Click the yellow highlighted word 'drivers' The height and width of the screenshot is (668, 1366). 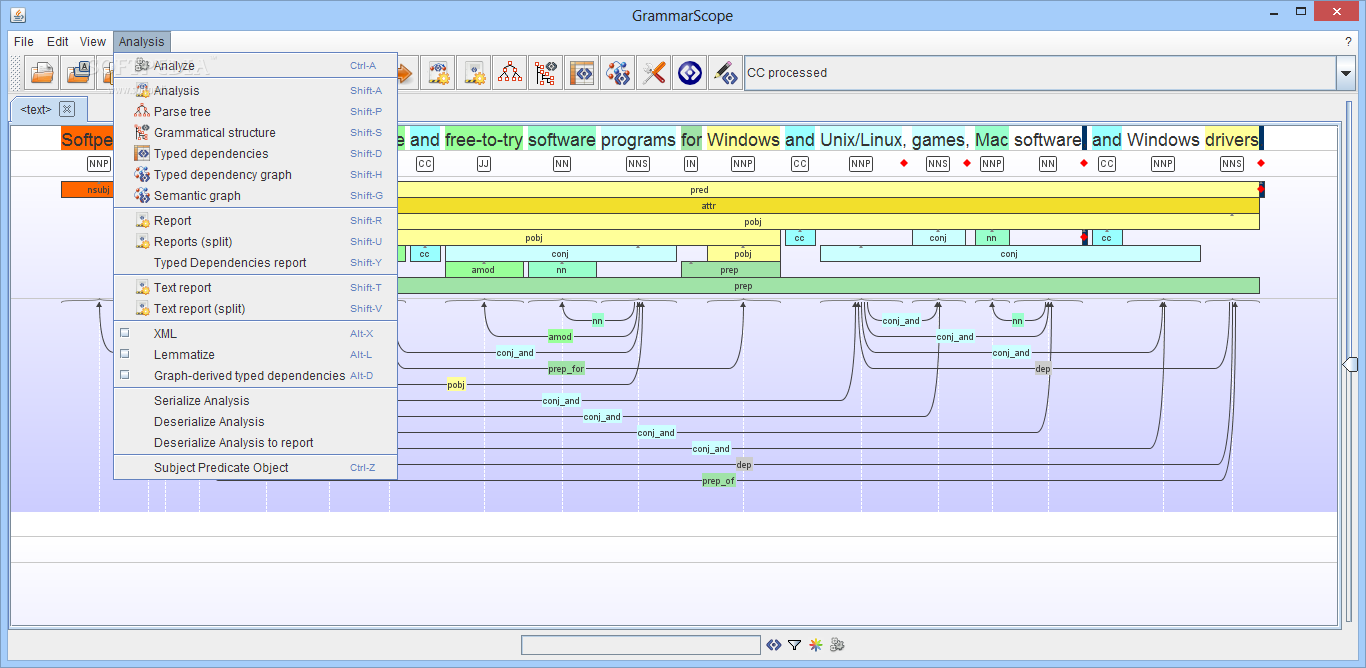point(1232,140)
